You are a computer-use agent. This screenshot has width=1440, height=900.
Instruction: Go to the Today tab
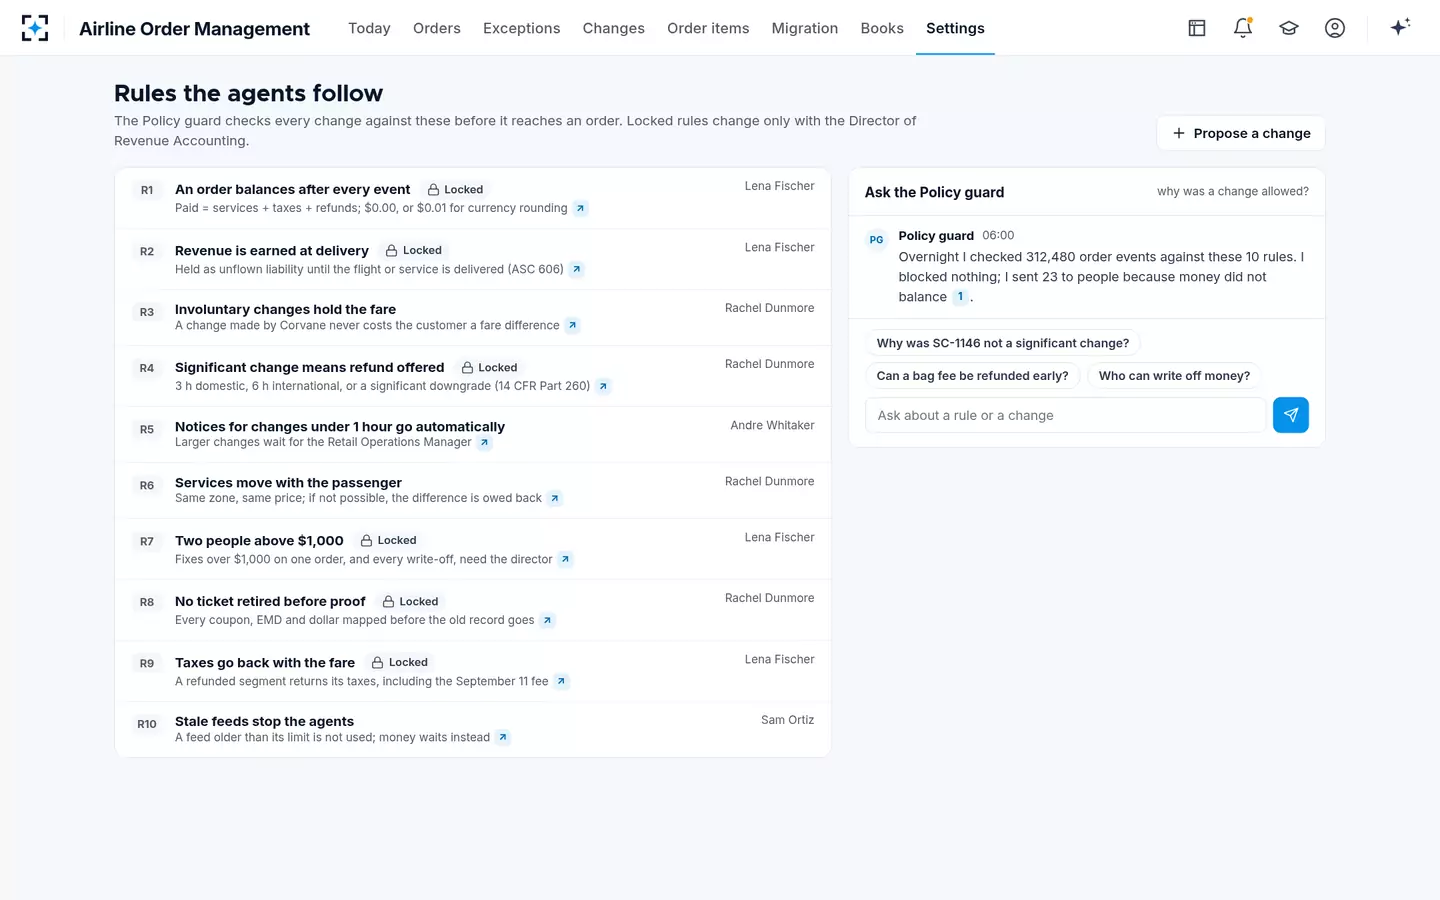click(369, 28)
